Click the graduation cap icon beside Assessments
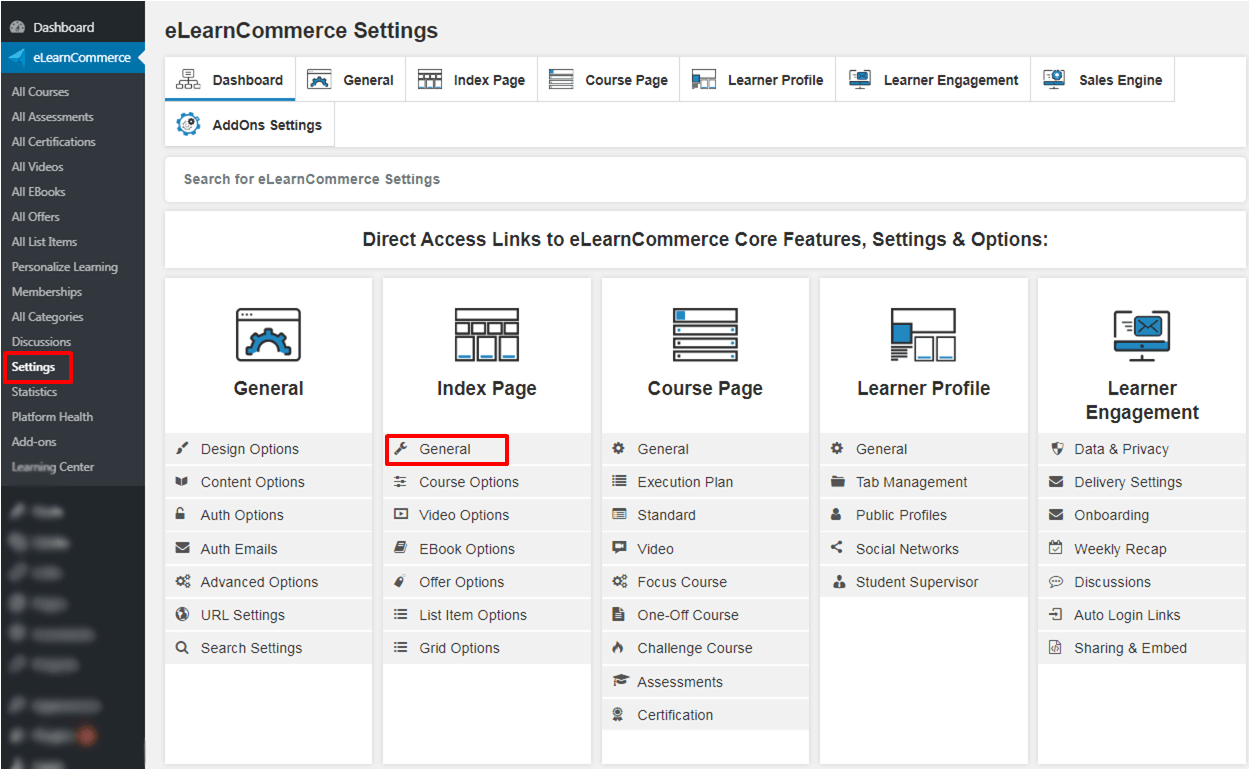This screenshot has width=1250, height=770. 619,681
